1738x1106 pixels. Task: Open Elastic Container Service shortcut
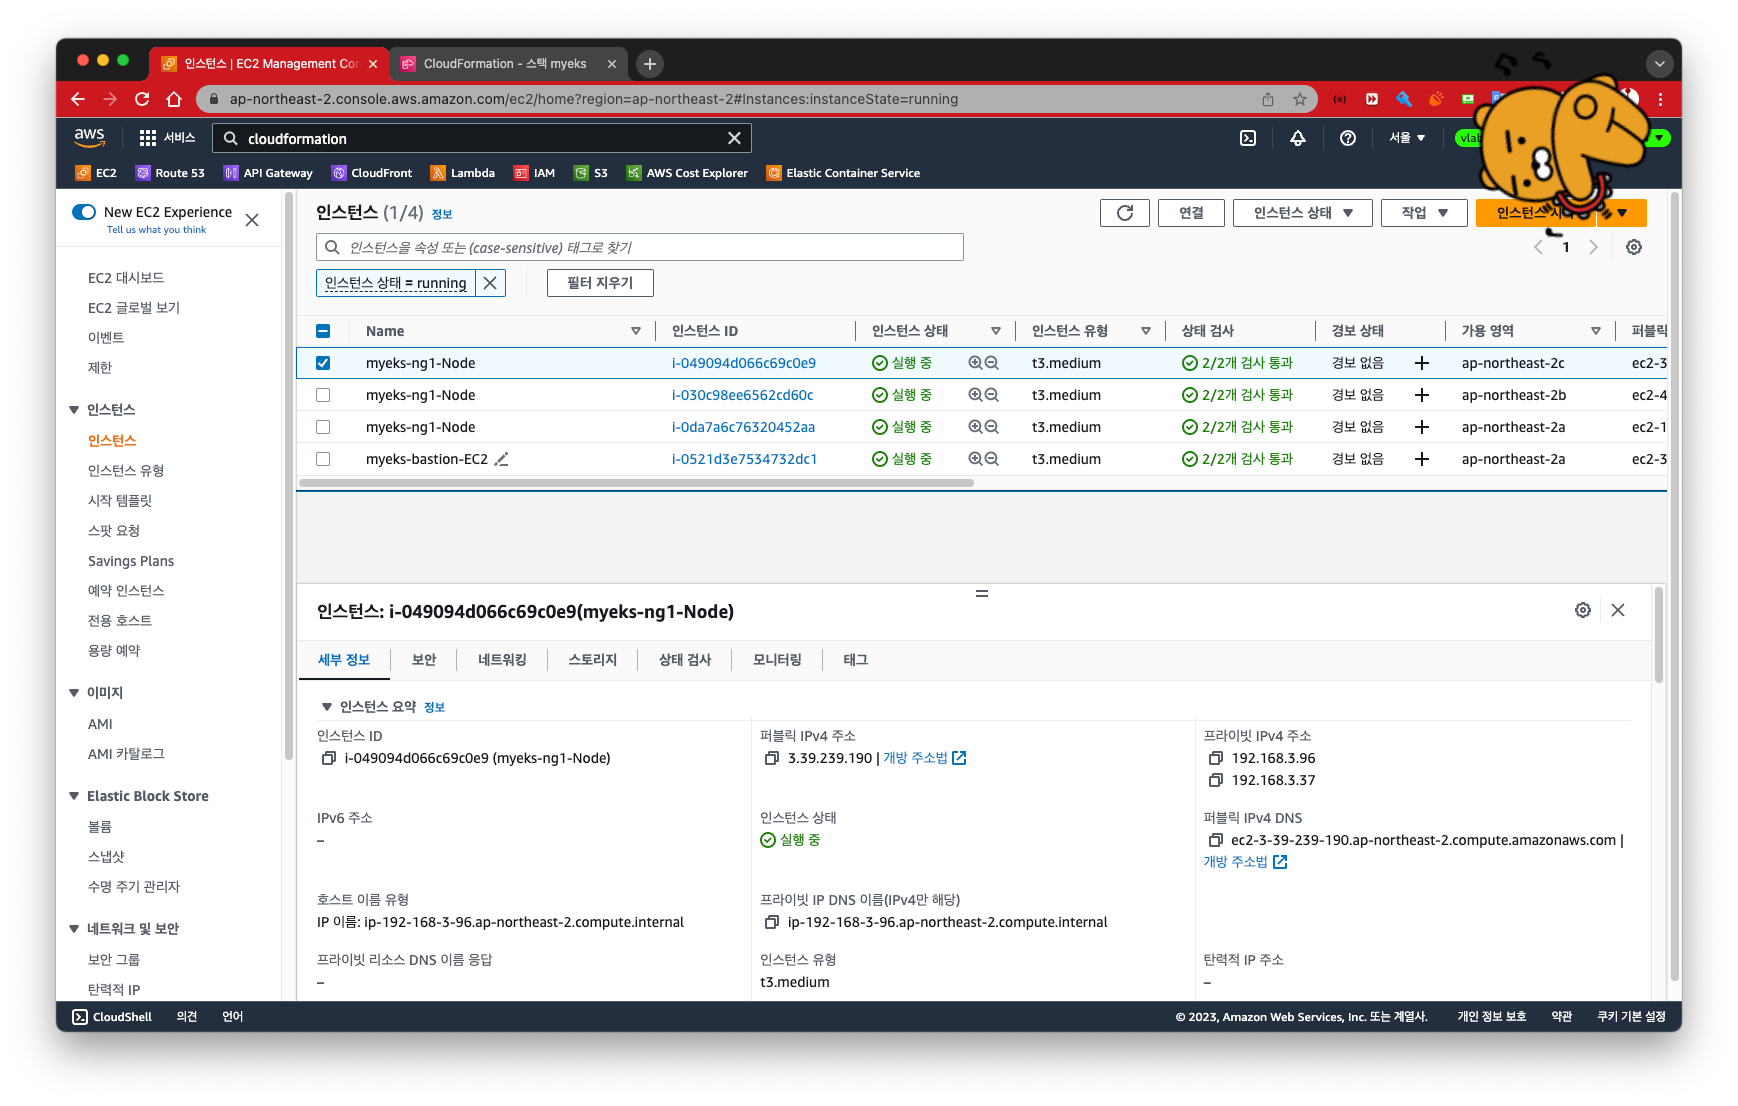click(843, 173)
